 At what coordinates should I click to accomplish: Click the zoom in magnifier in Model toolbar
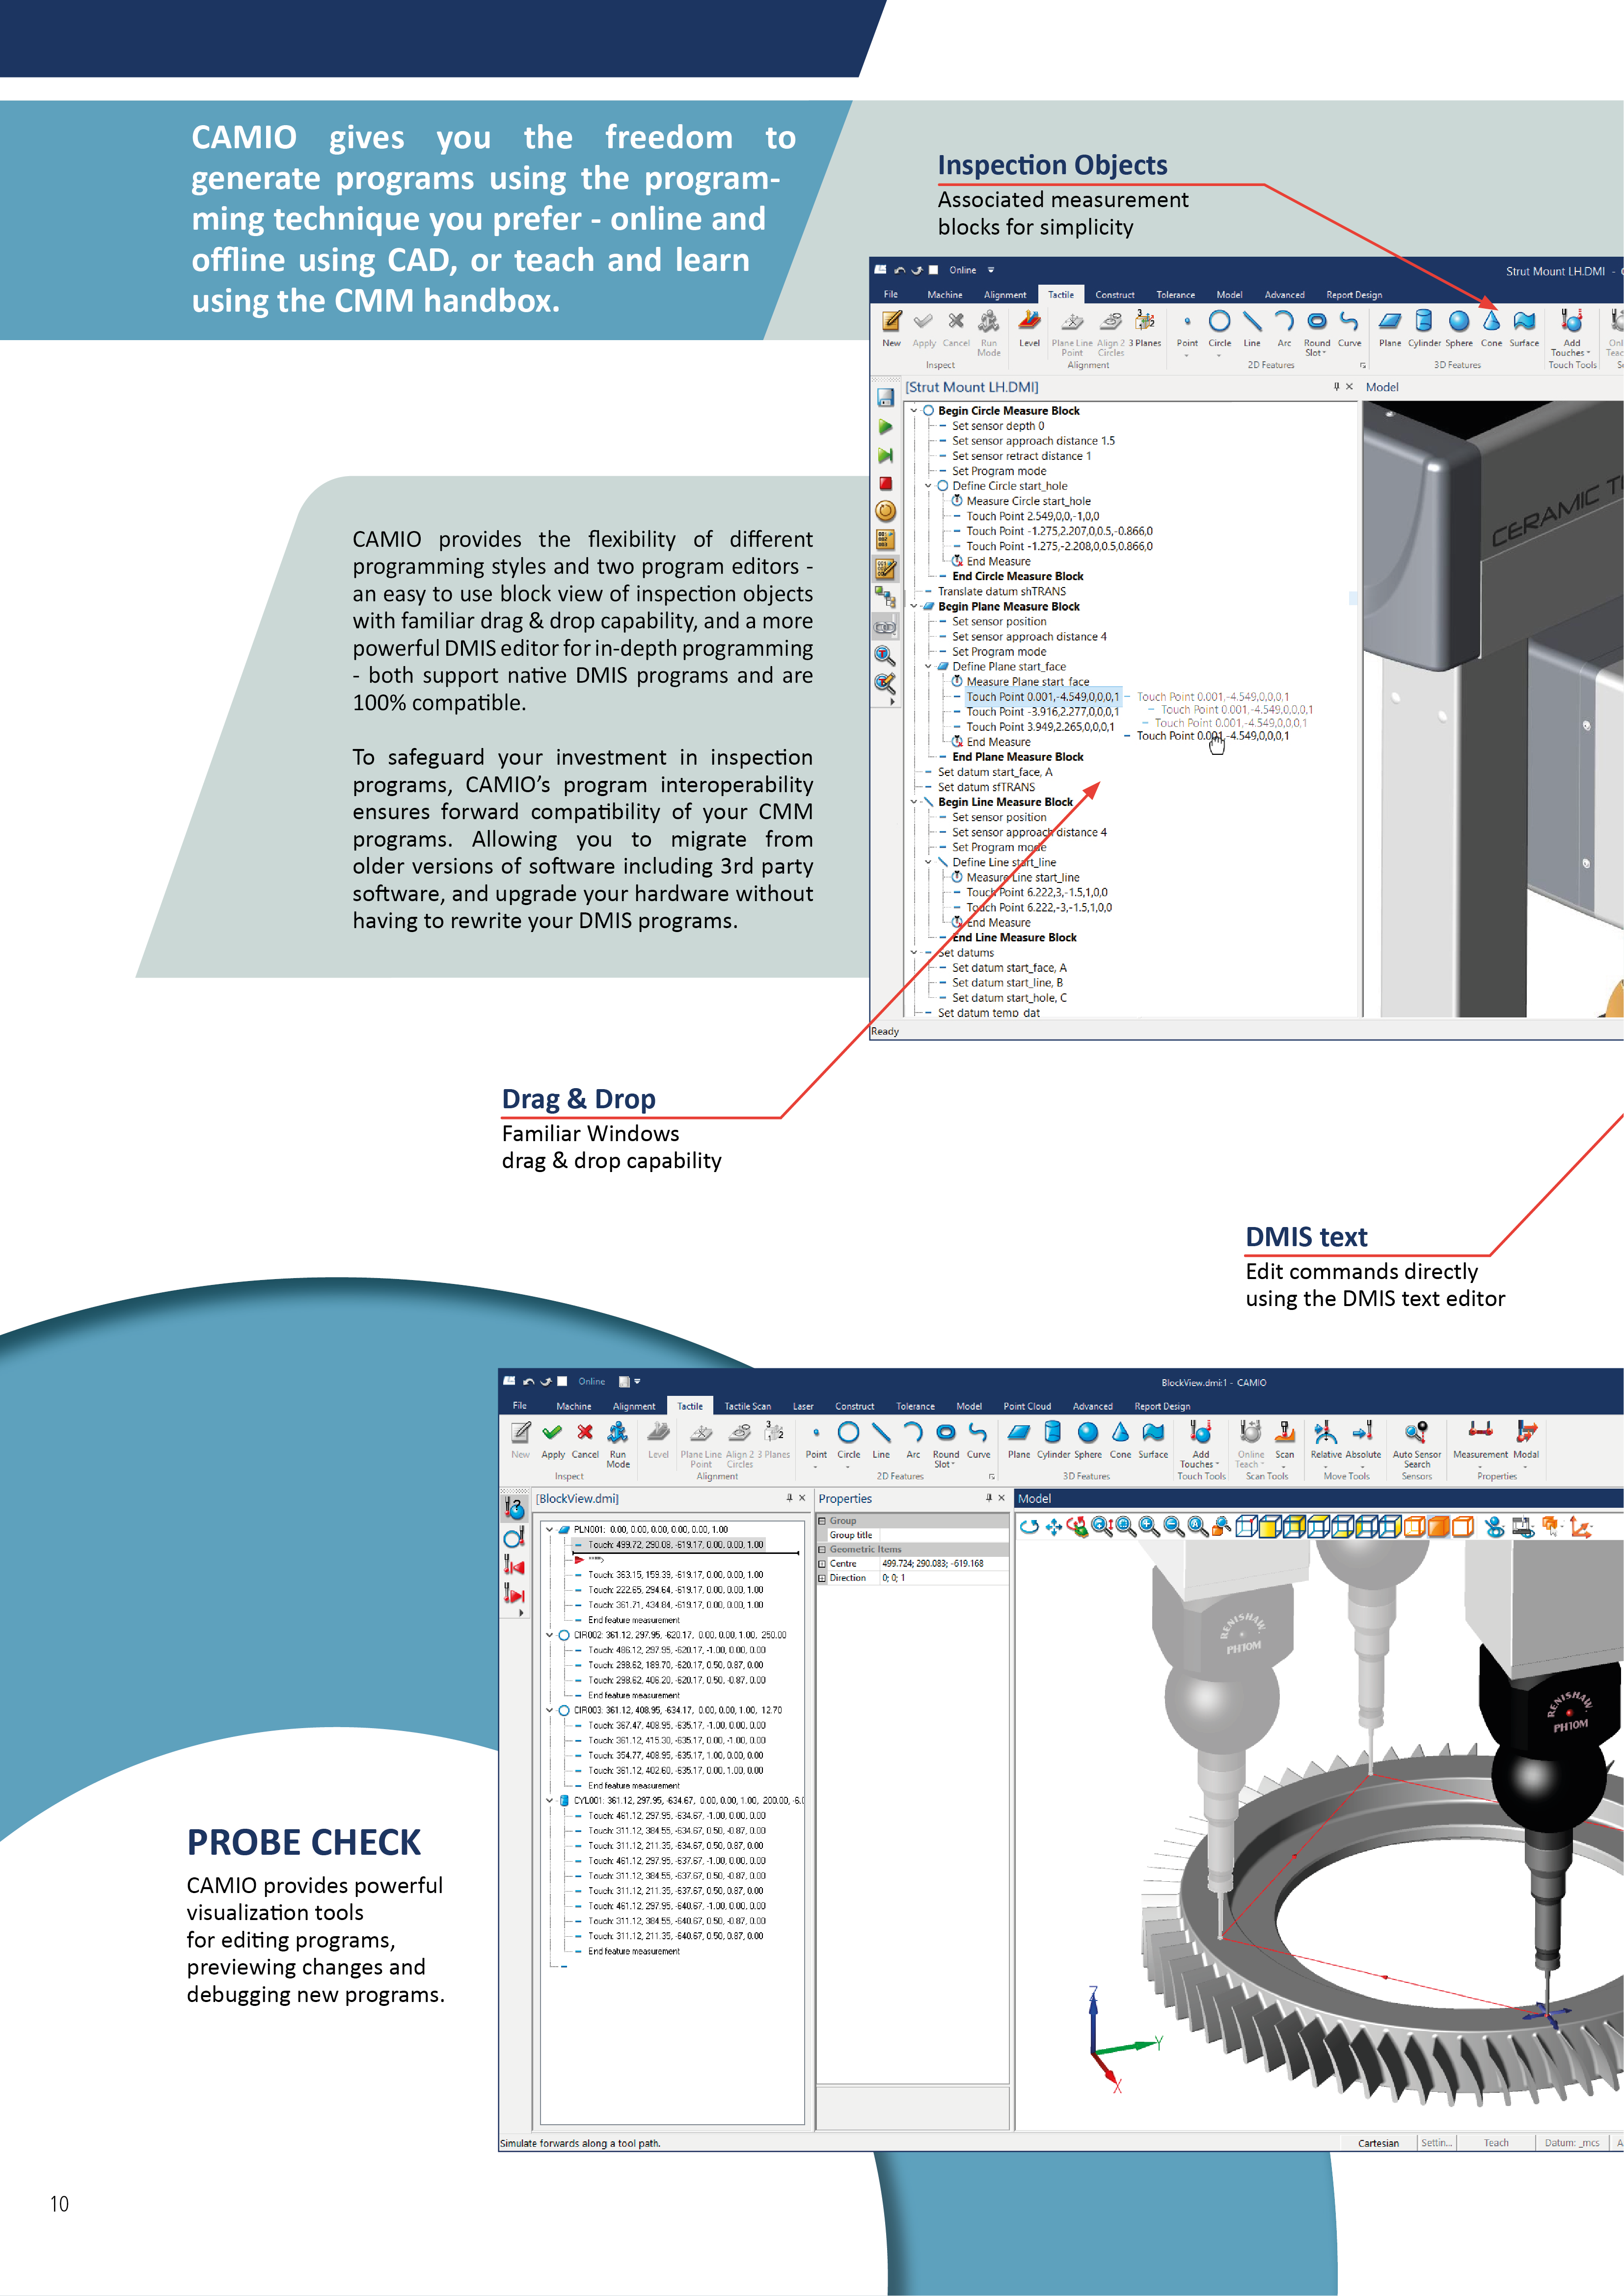pos(1150,1526)
